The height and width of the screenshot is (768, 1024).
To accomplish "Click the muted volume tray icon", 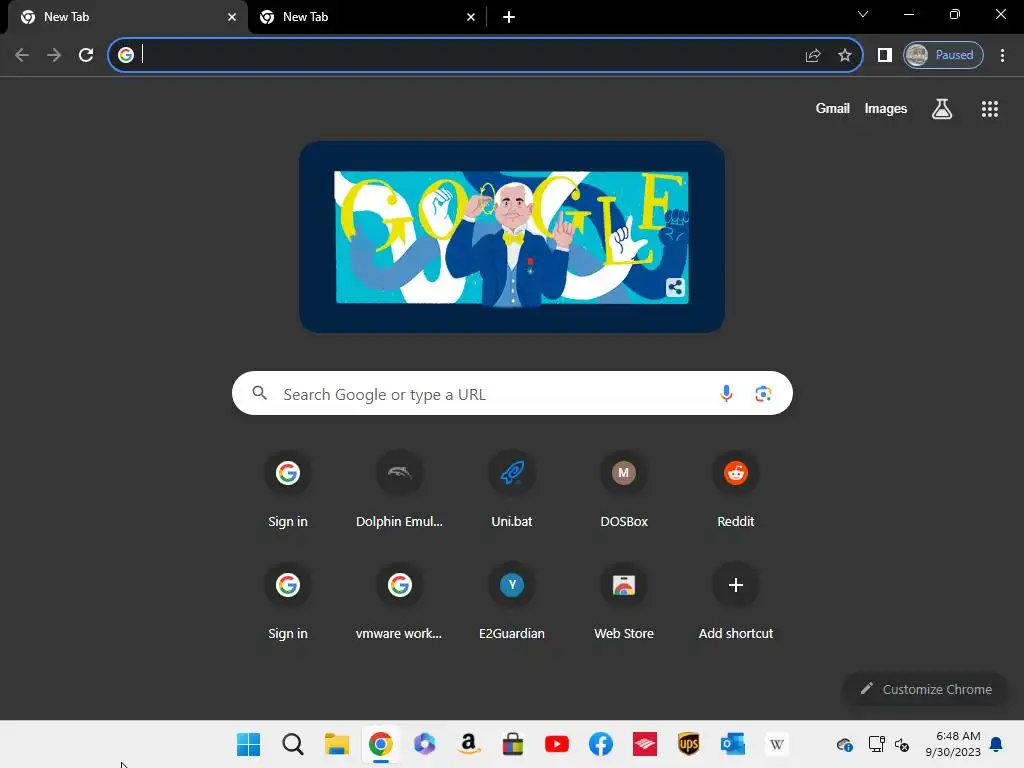I will [902, 744].
